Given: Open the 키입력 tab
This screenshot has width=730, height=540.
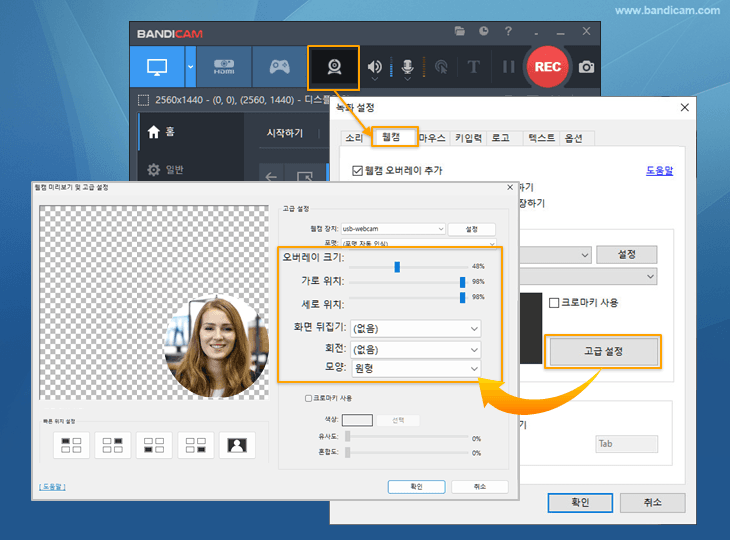Looking at the screenshot, I should tap(468, 138).
